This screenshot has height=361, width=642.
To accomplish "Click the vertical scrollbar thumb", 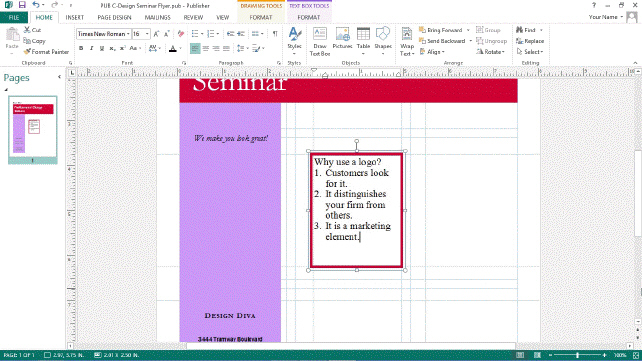I will point(638,193).
